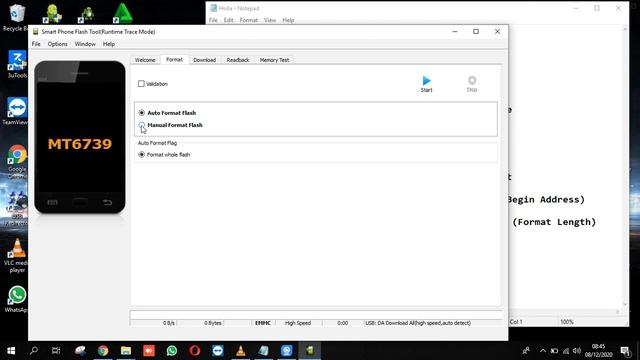Open File Explorer from the taskbar
This screenshot has height=360, width=640.
(x=126, y=351)
